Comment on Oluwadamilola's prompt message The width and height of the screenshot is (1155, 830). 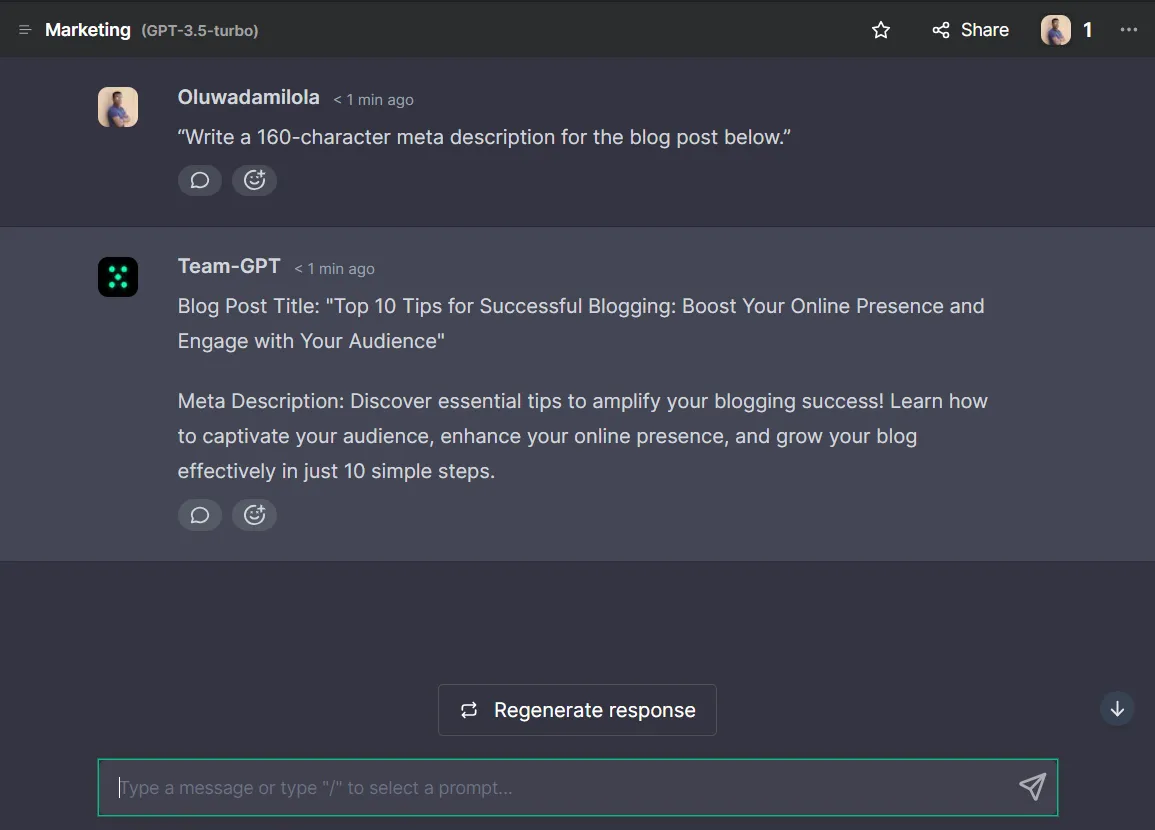199,180
